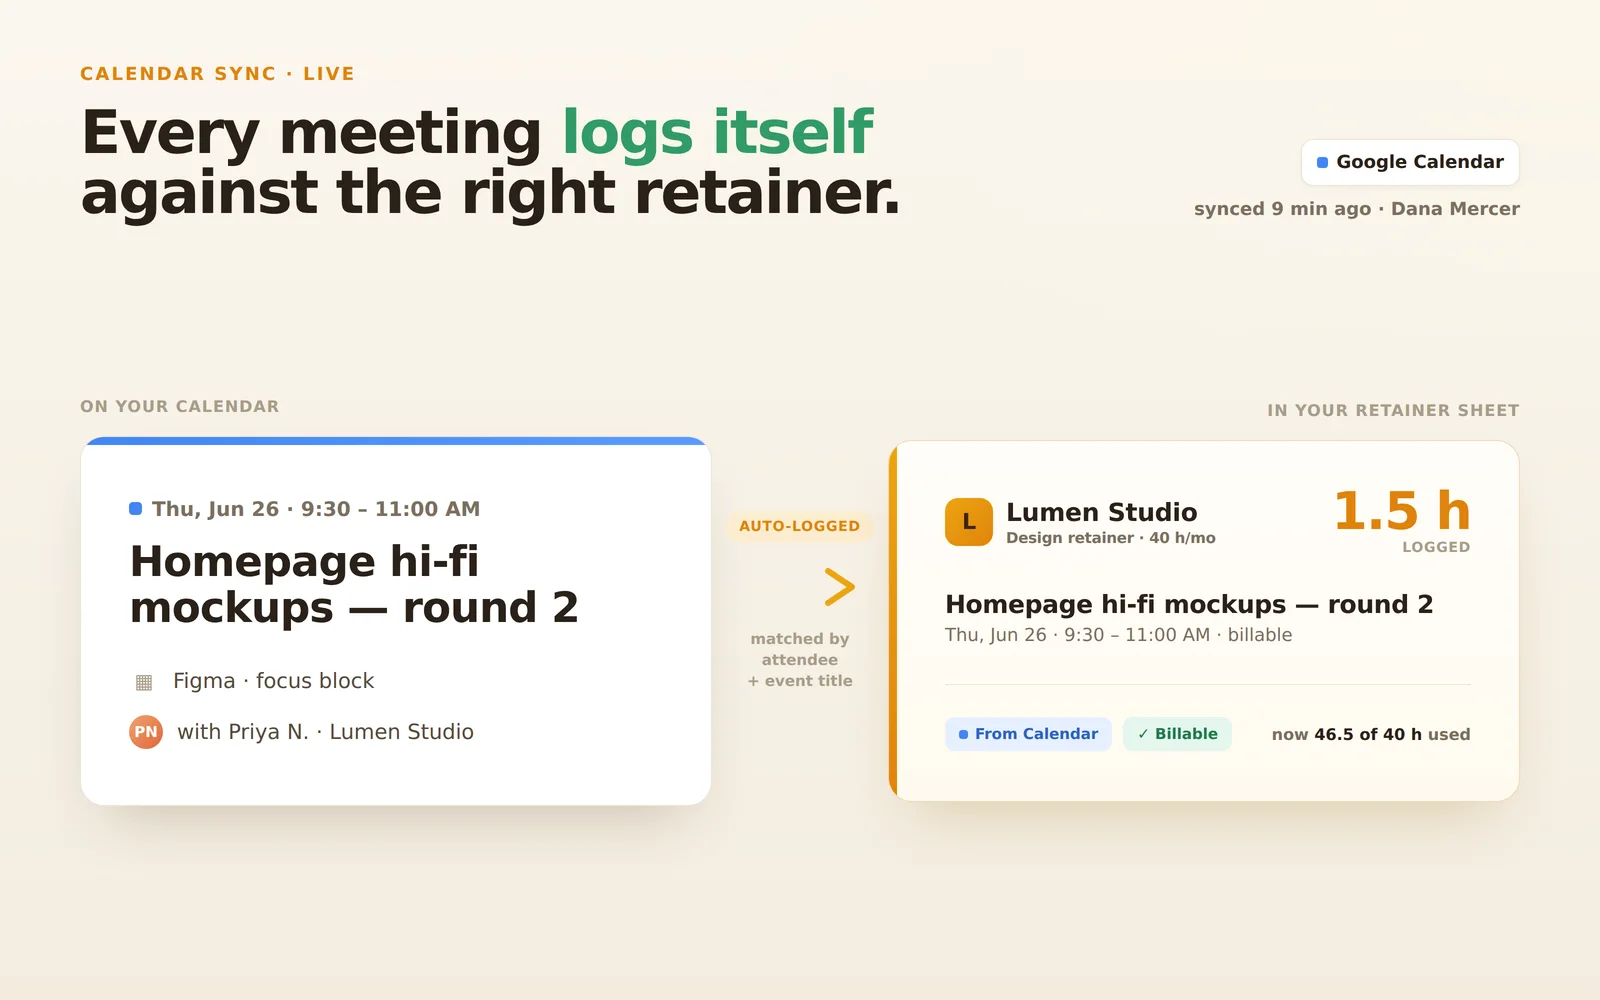Click the Calendar Sync · Live label
Image resolution: width=1600 pixels, height=1000 pixels.
(217, 74)
